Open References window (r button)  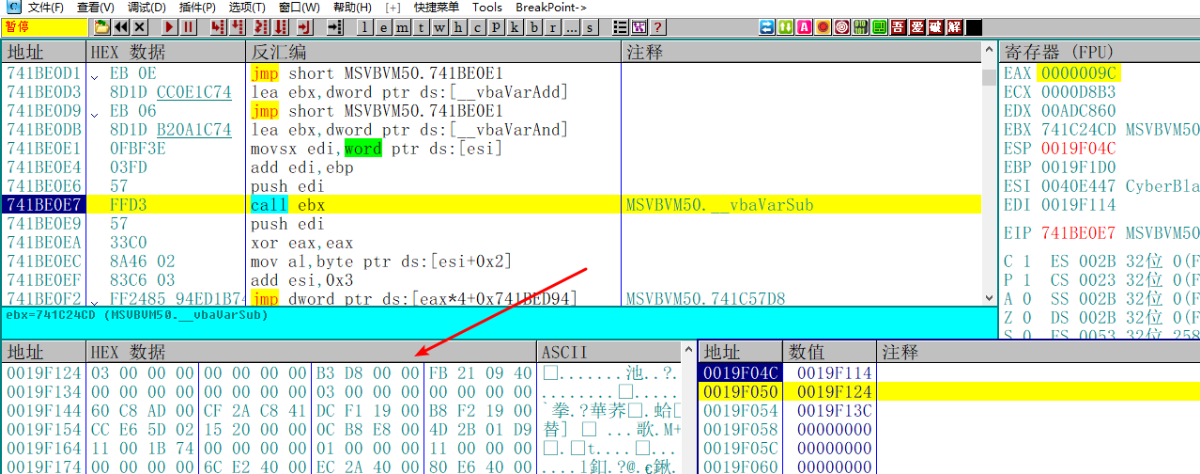point(552,26)
